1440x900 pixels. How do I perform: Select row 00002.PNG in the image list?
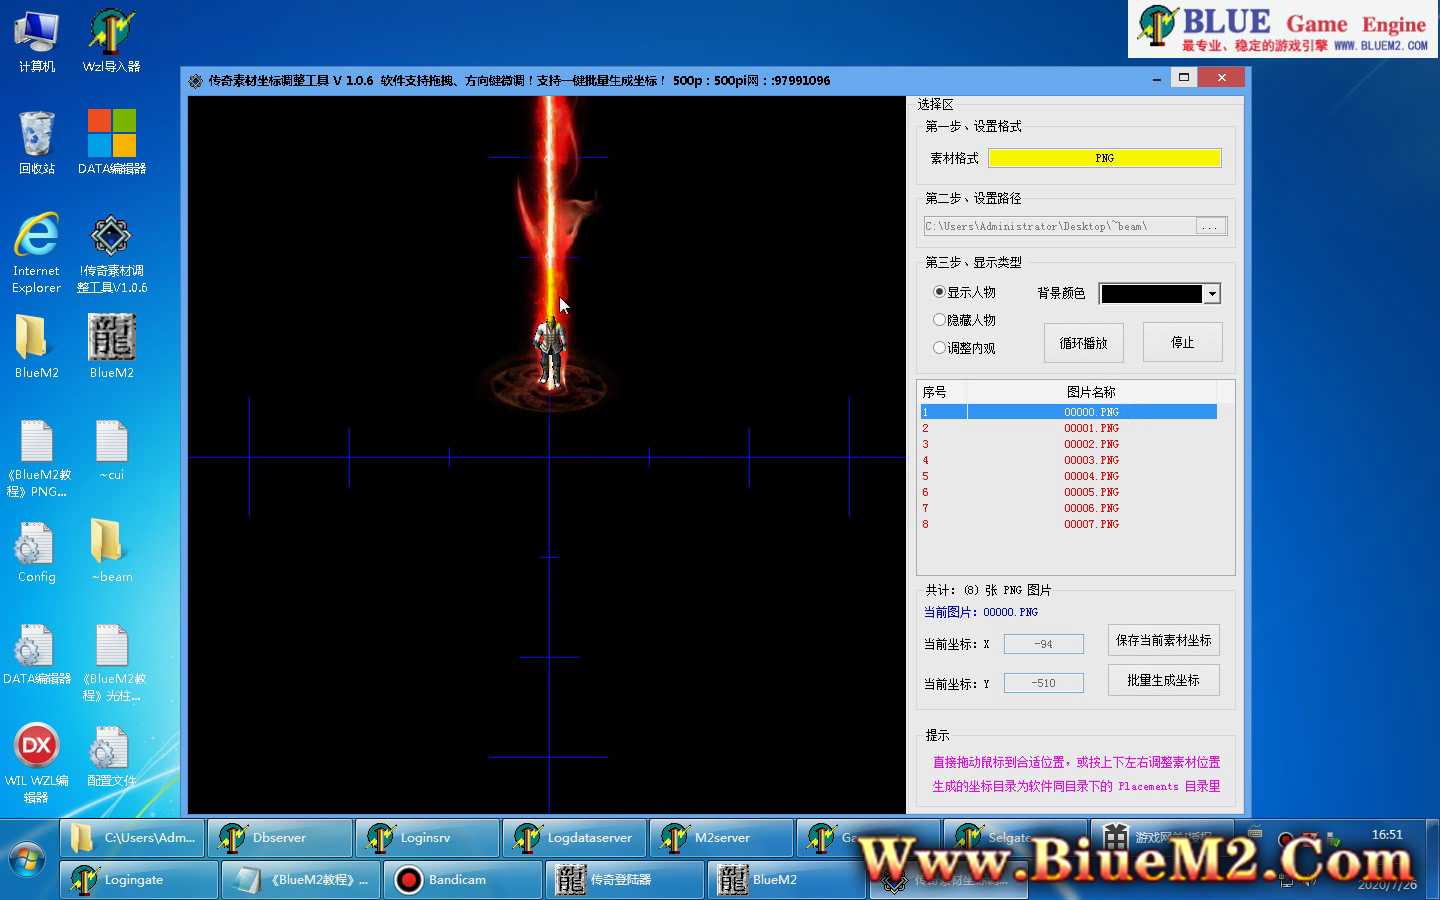pos(1068,444)
